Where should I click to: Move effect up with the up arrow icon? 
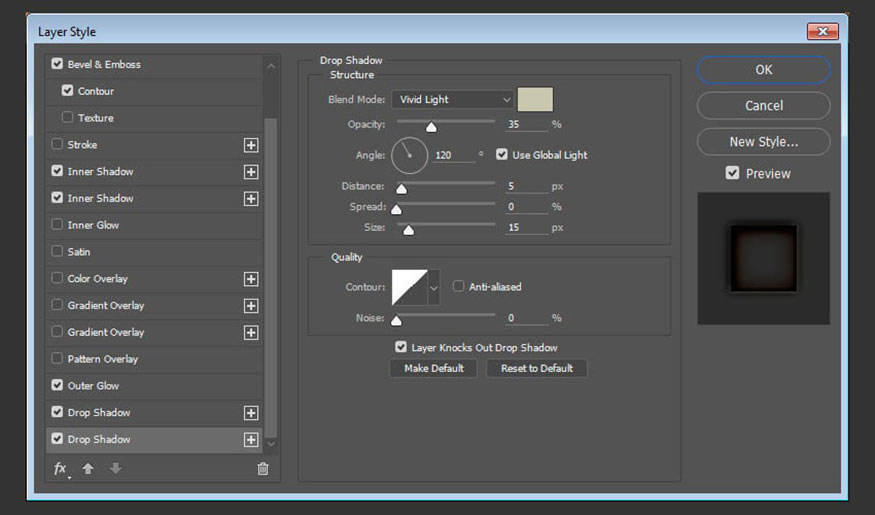click(x=88, y=469)
